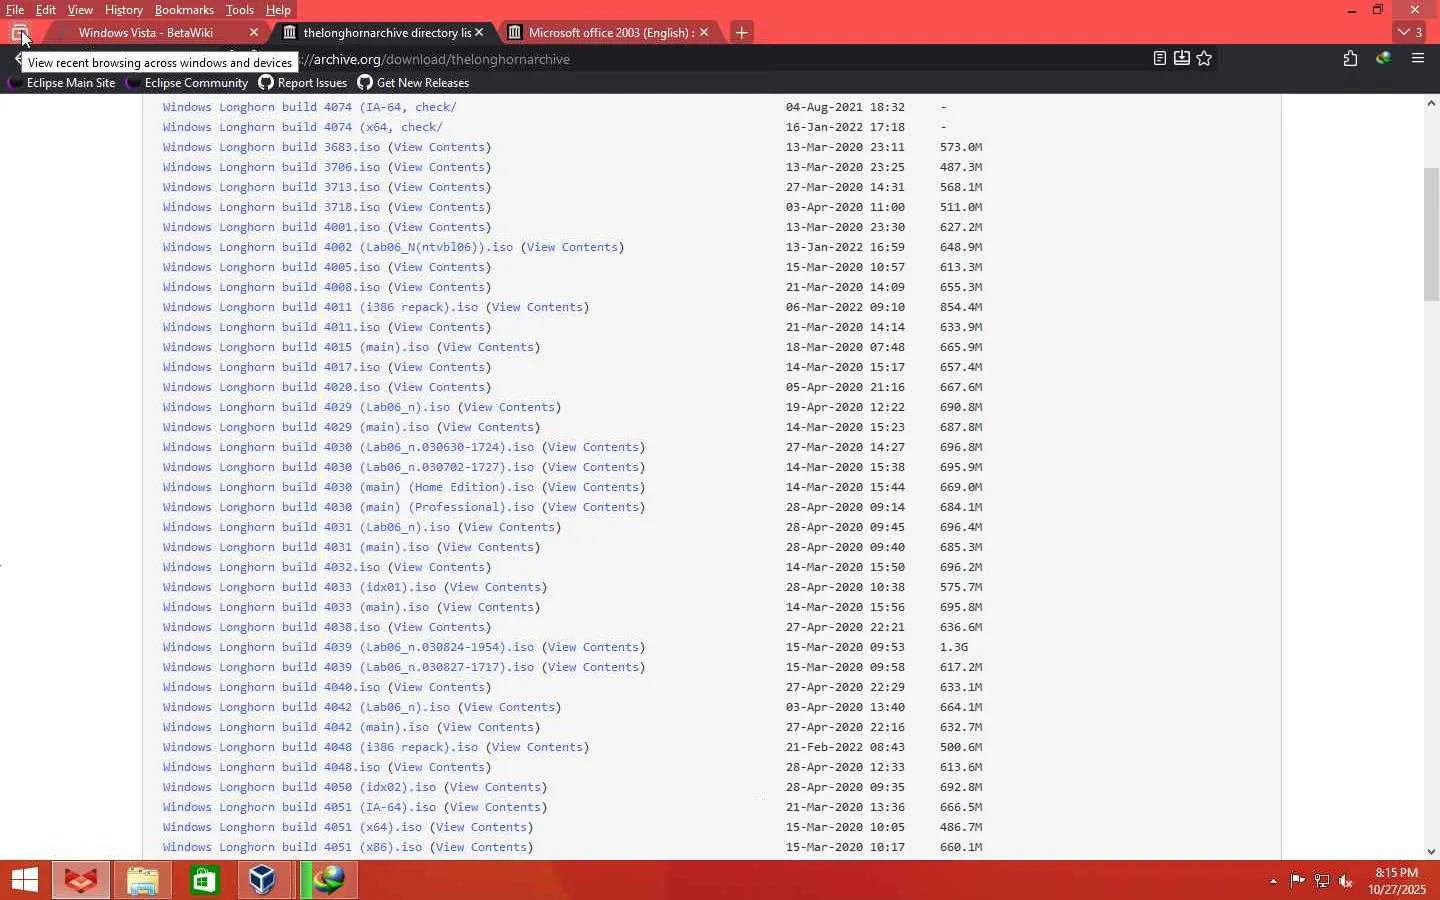Download Windows Longhorn build 3683.iso
The image size is (1440, 900).
coord(272,147)
